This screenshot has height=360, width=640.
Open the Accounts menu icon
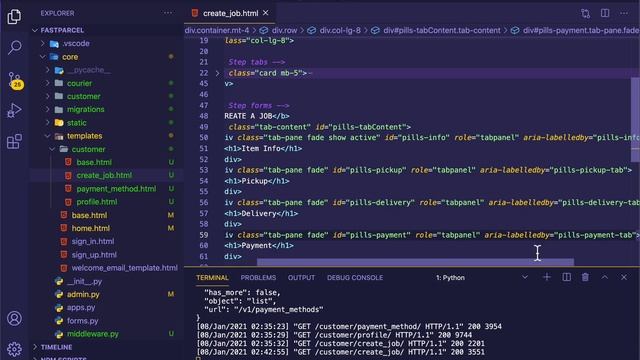pos(14,318)
